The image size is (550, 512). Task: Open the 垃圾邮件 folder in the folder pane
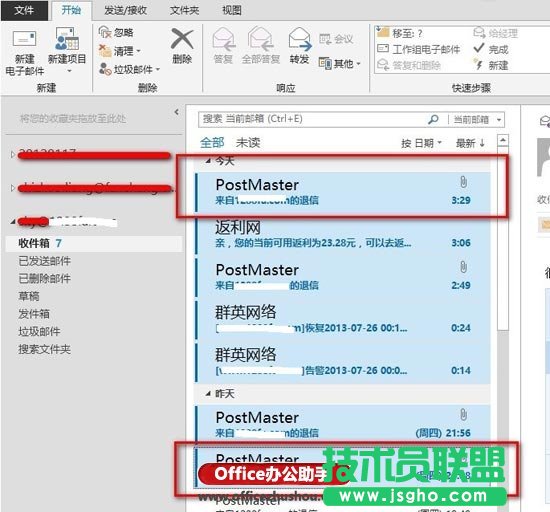pos(39,331)
